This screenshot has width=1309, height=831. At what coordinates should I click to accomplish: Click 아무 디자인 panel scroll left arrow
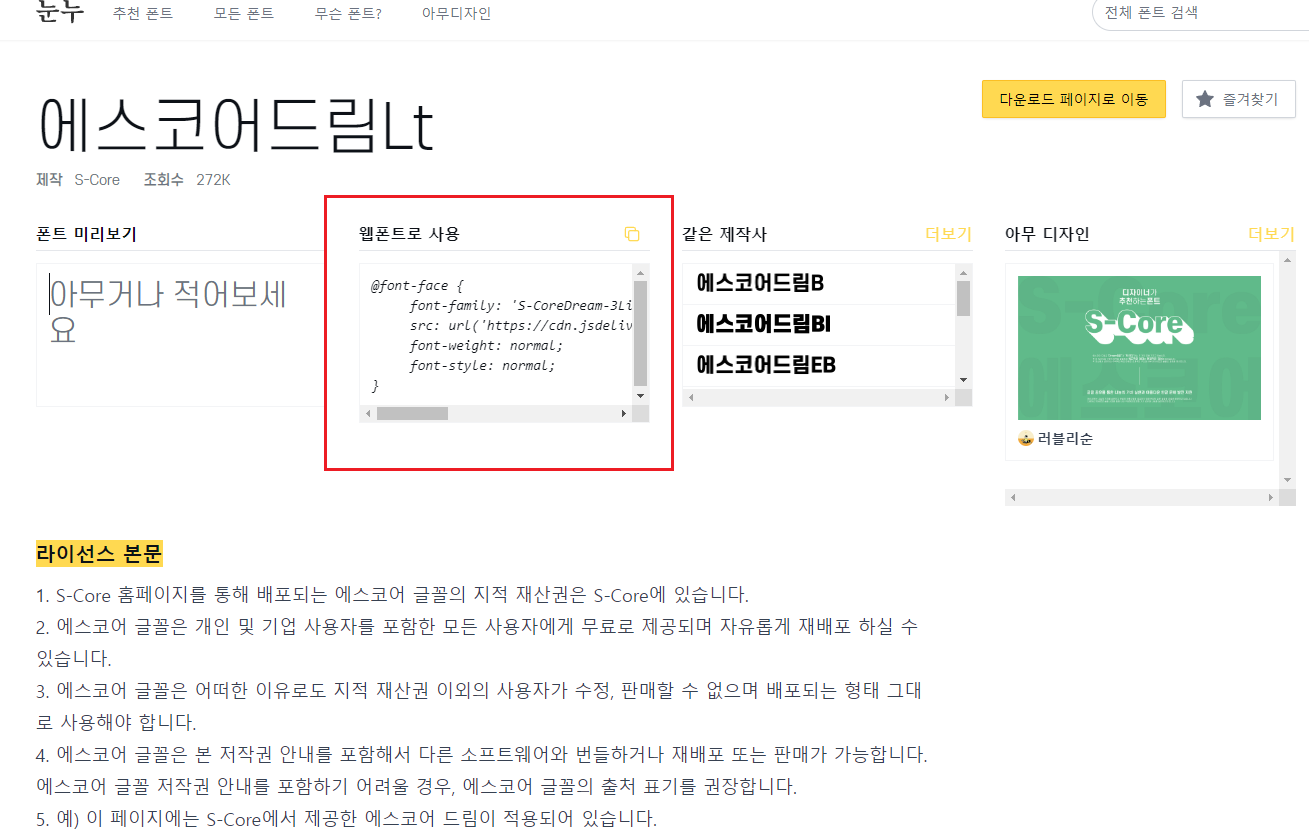pos(1014,497)
